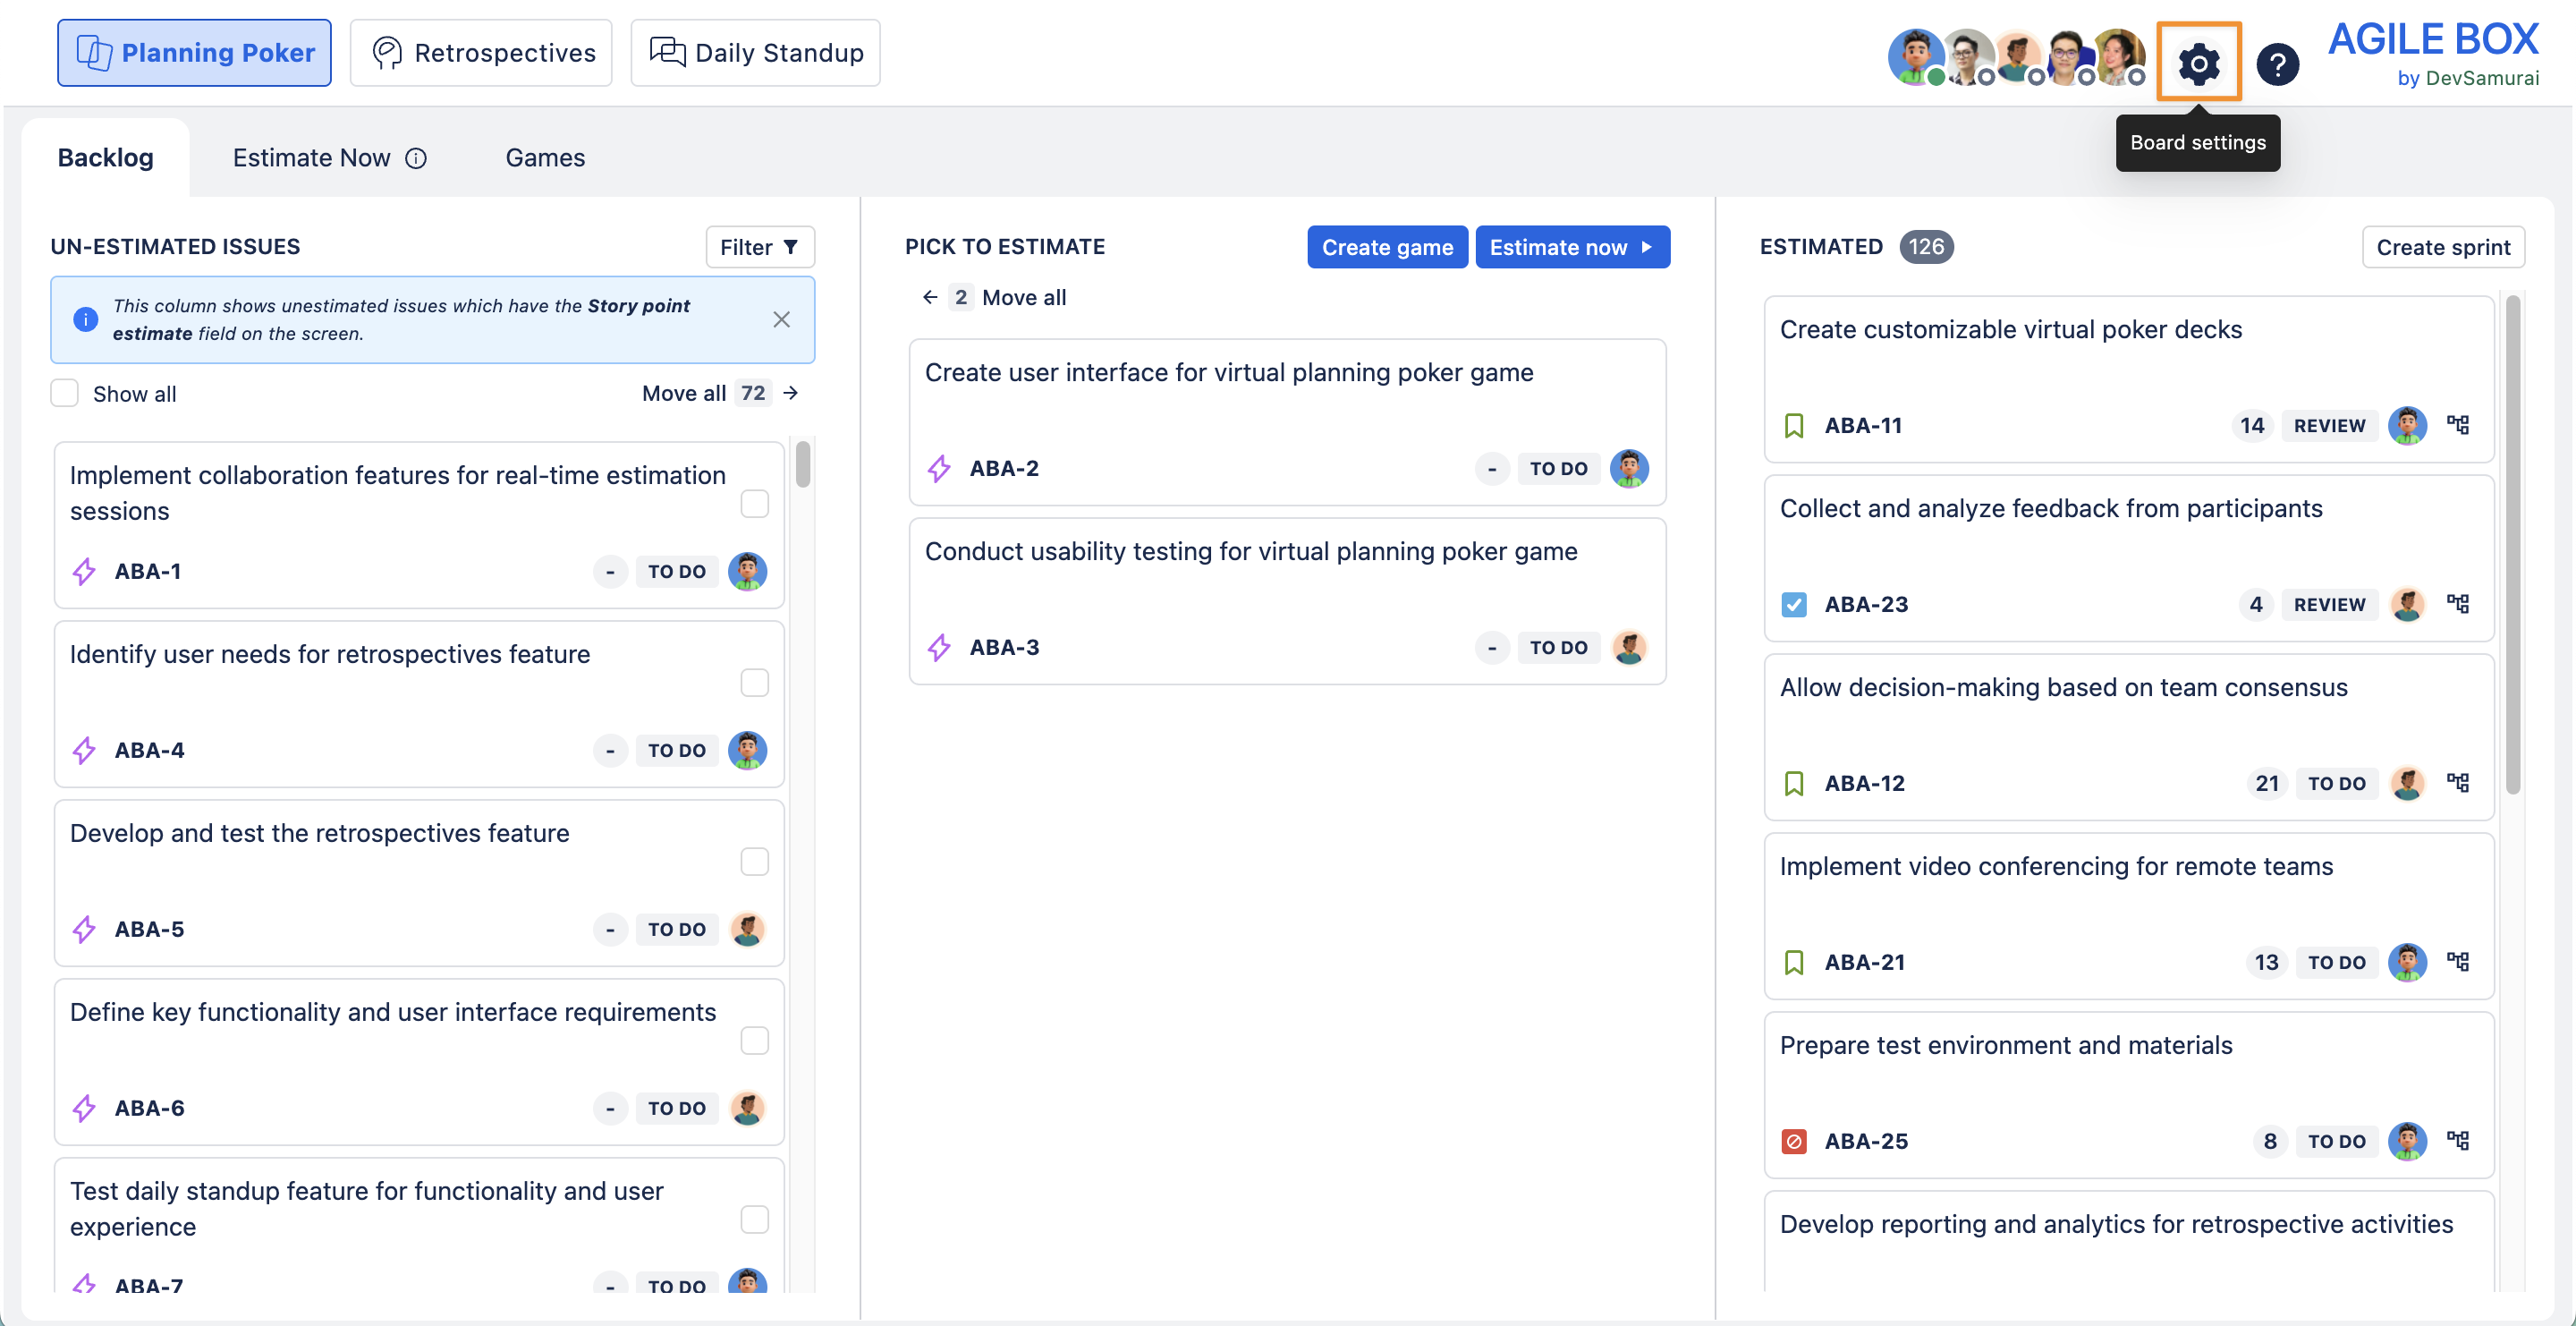This screenshot has height=1326, width=2576.
Task: Click the bookmark icon of ABA-12
Action: pyautogui.click(x=1794, y=783)
